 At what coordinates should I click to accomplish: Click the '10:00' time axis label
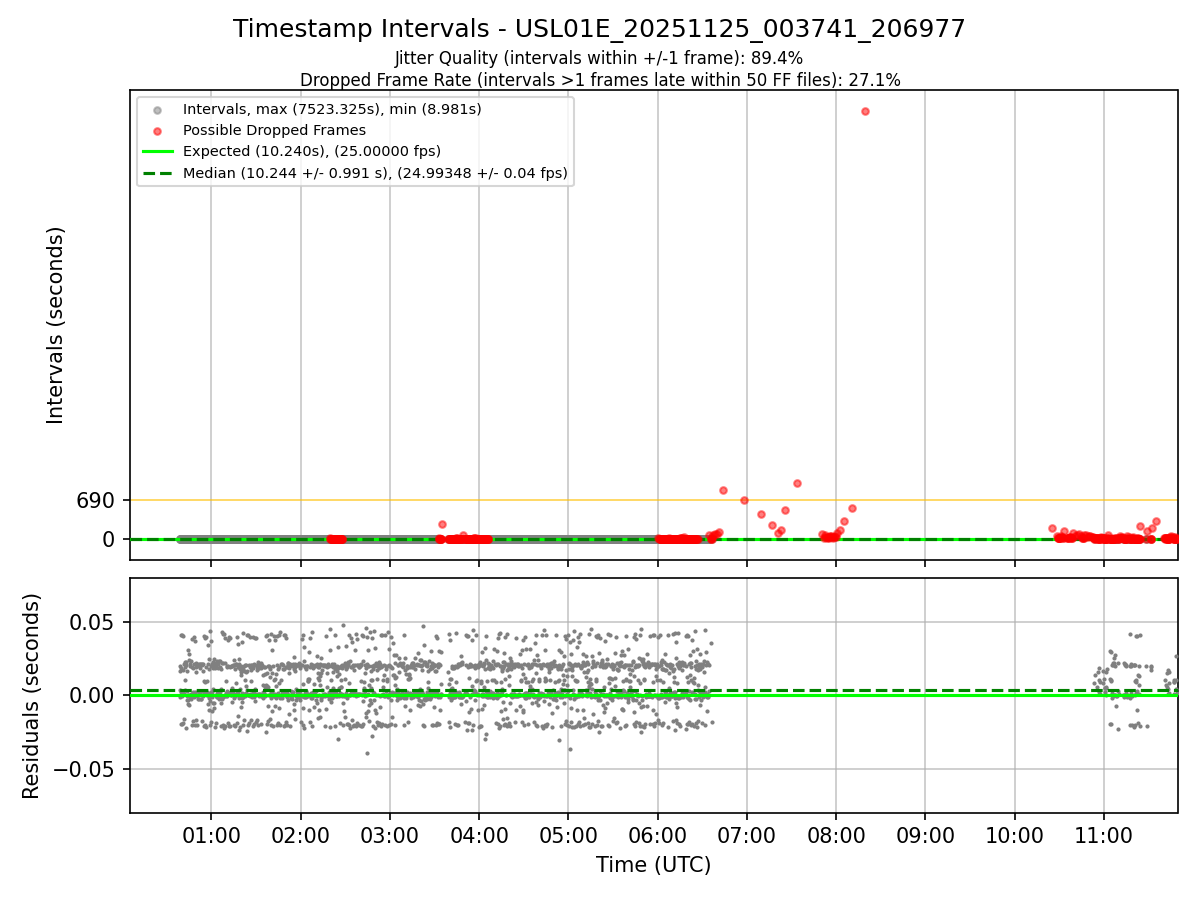[1015, 836]
